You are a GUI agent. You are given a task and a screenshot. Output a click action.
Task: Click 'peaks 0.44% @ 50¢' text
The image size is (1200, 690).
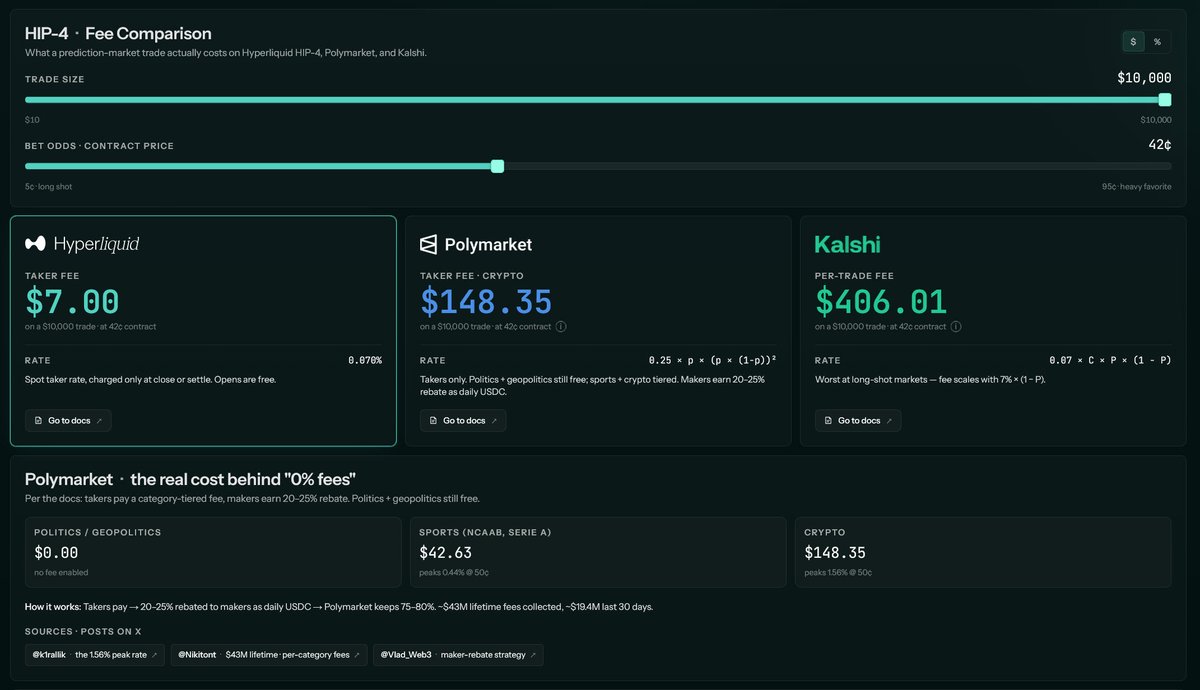[454, 573]
